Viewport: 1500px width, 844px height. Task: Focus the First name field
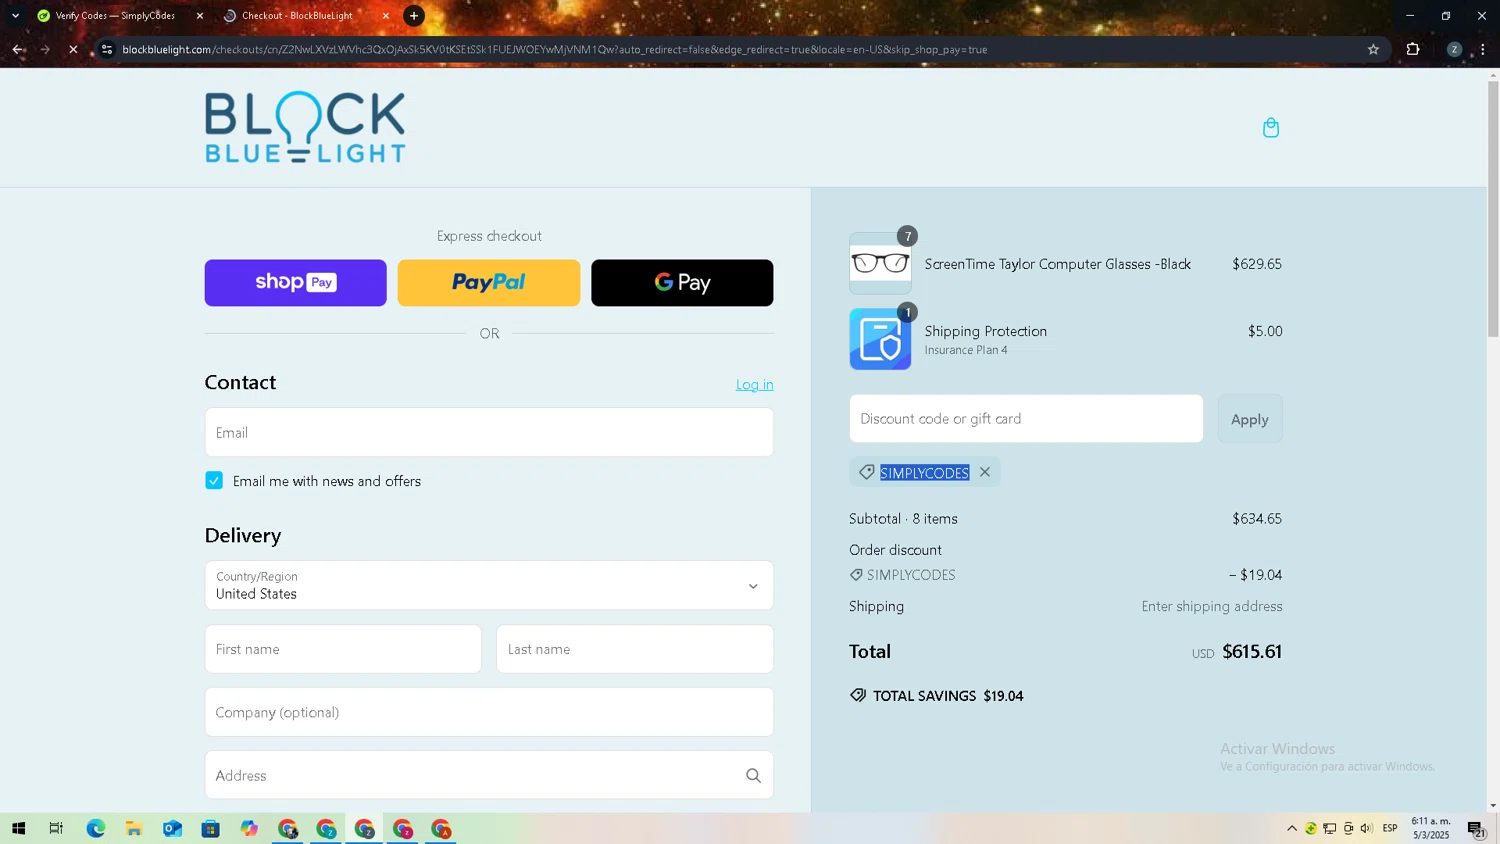click(x=343, y=649)
